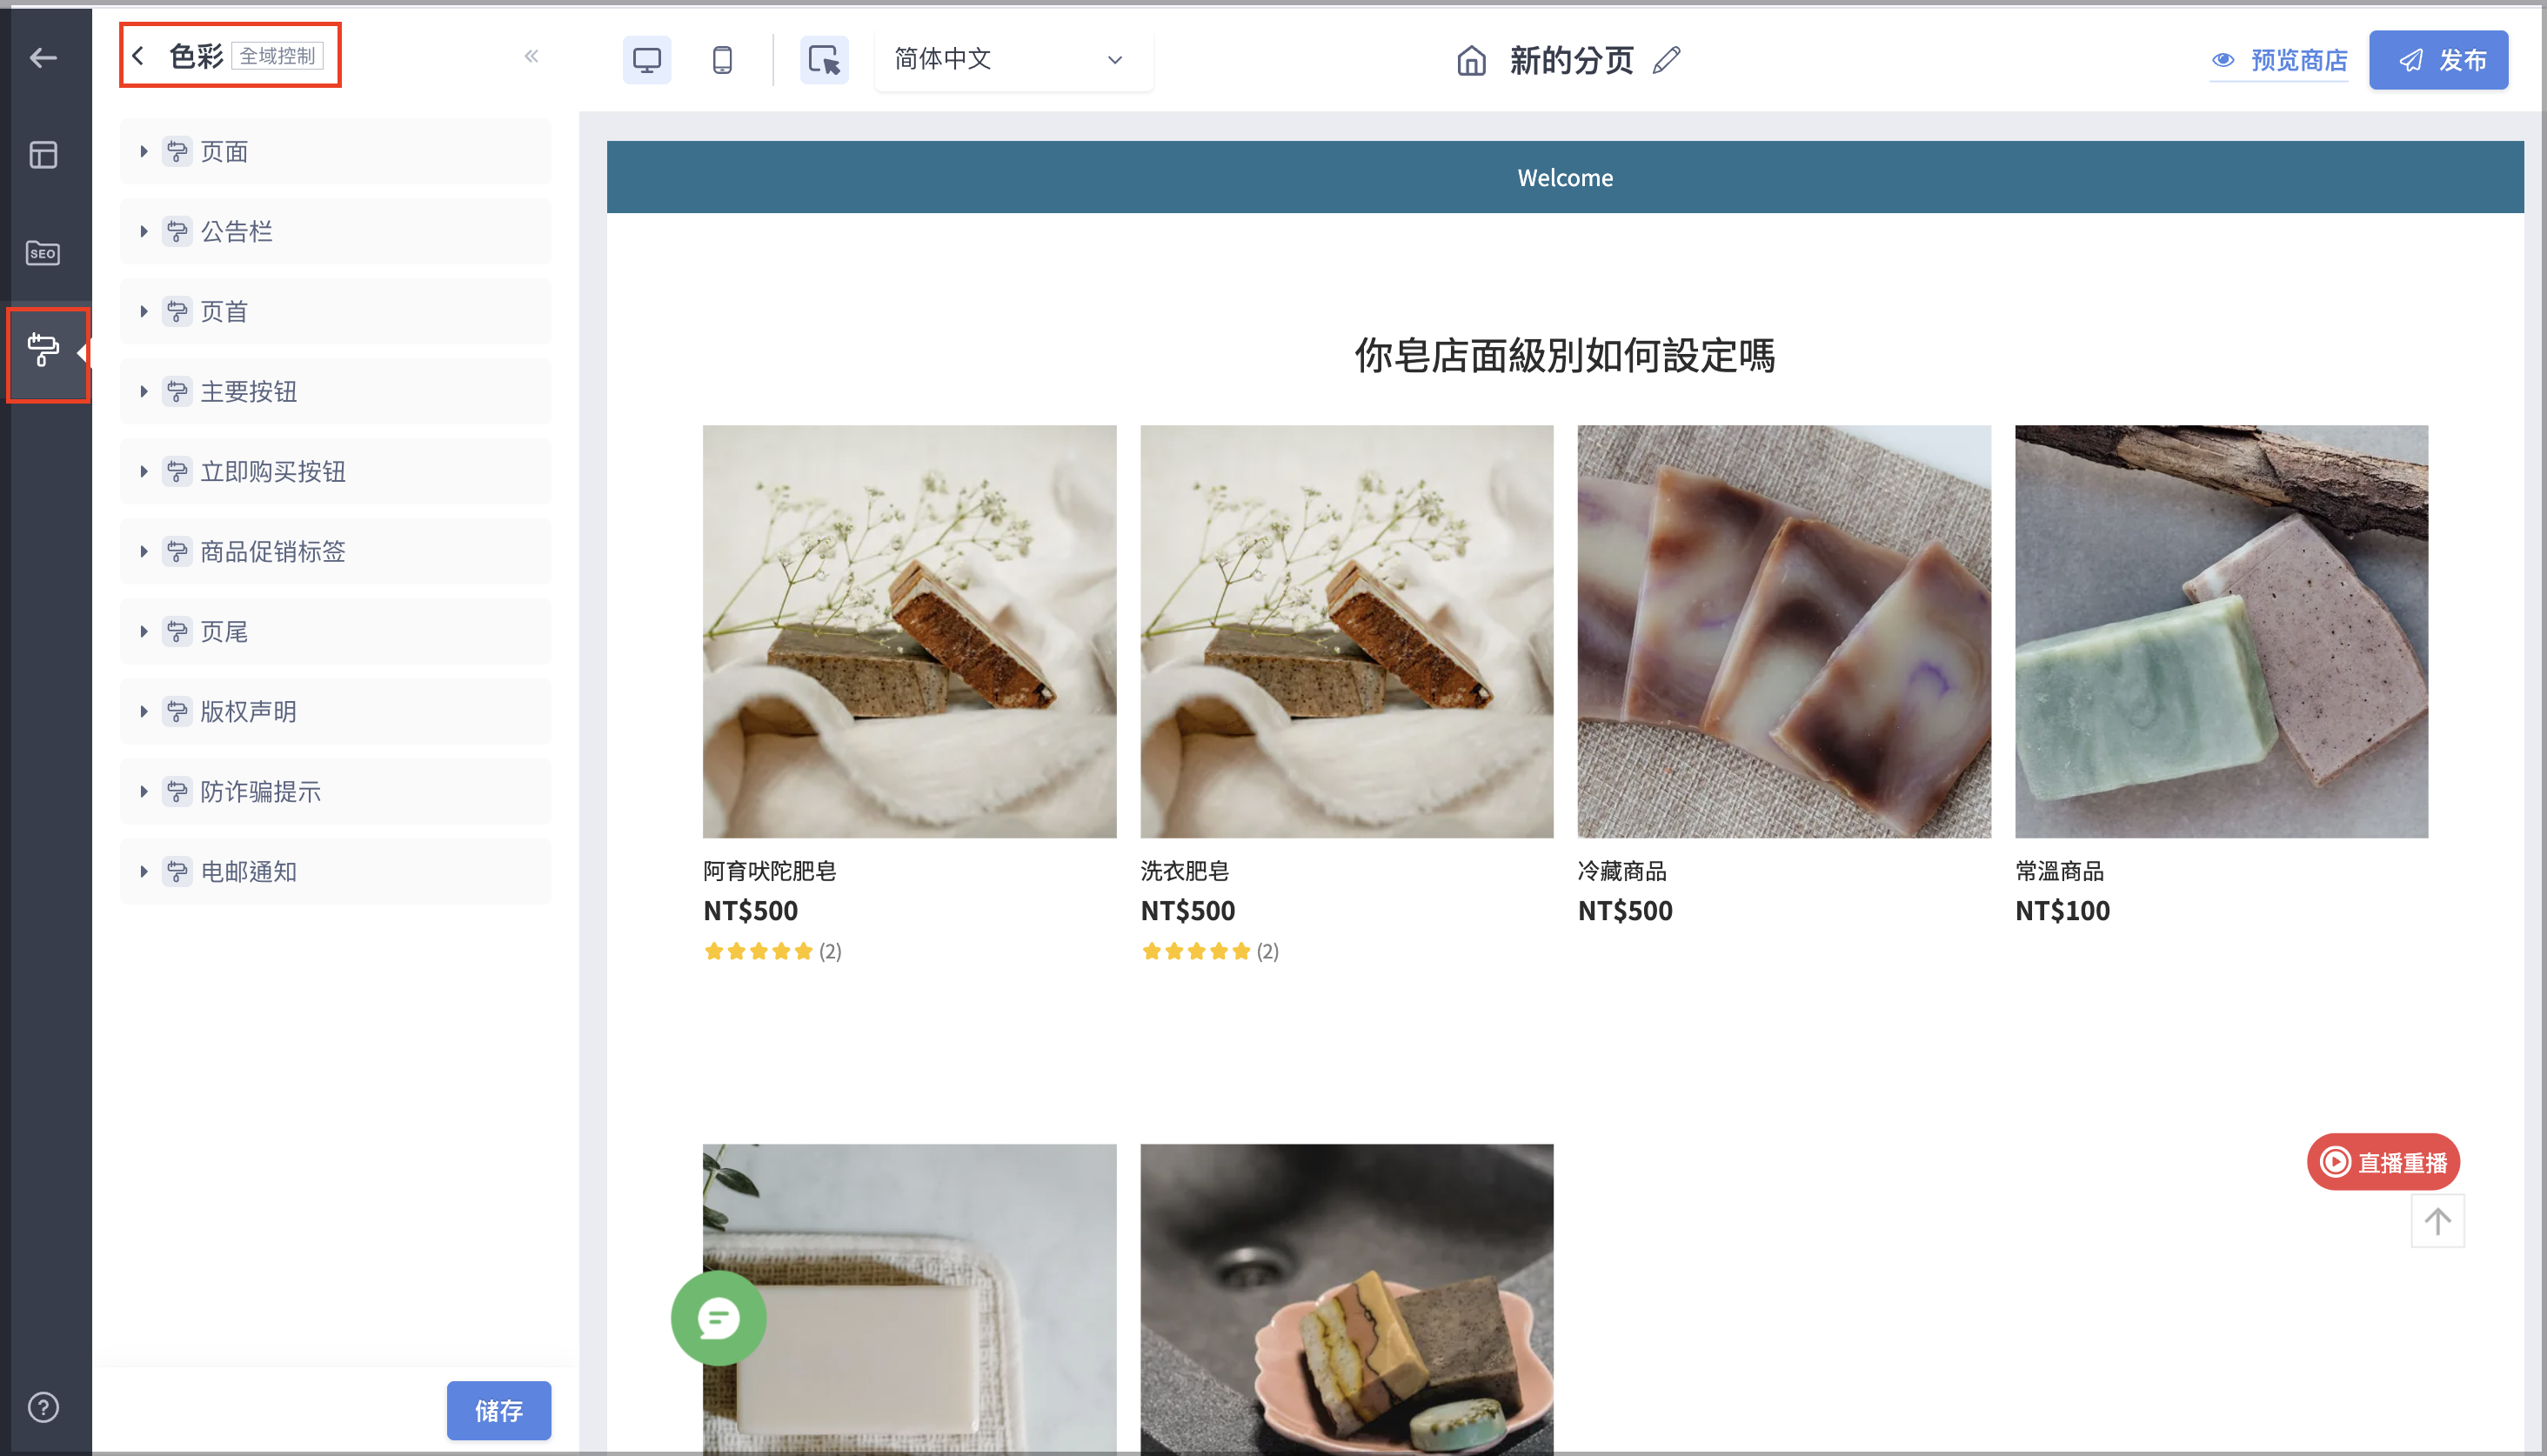Screen dimensions: 2547x1456
Task: Open the soap on pink dish image
Action: 1346,1299
